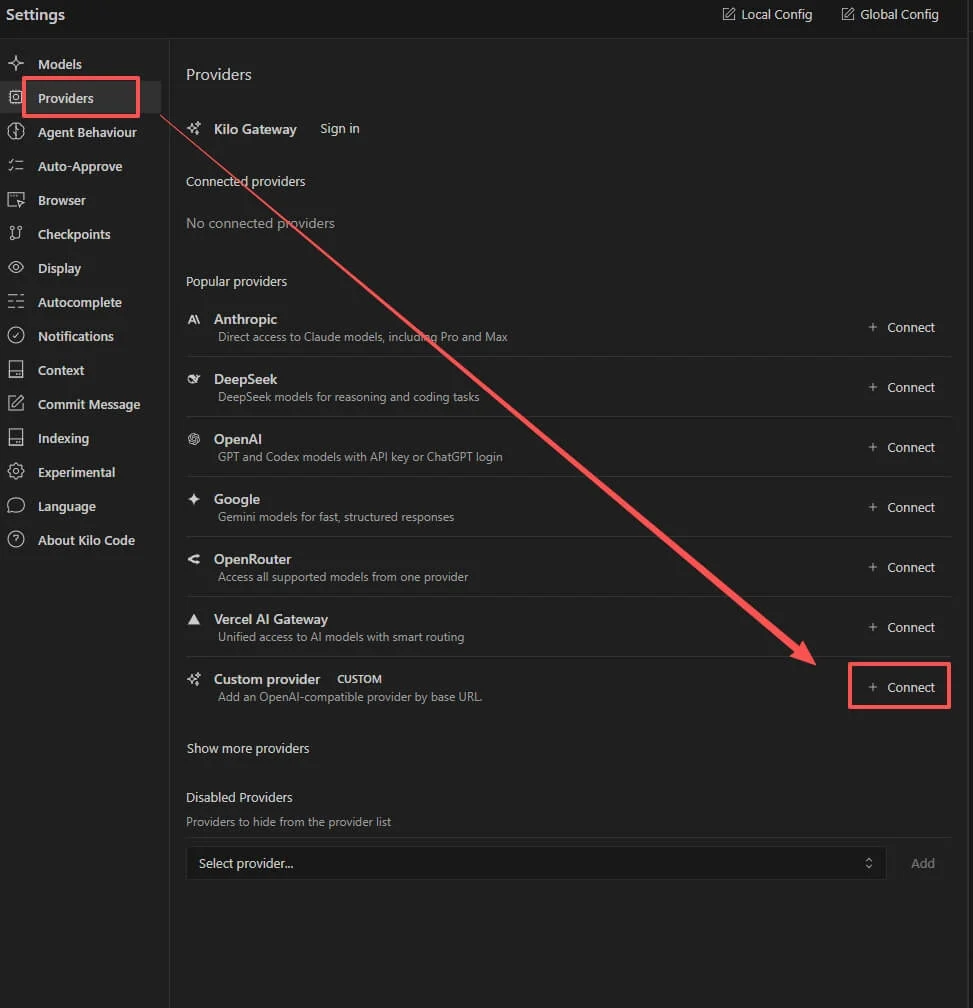Expand Show more providers
973x1008 pixels.
(247, 748)
